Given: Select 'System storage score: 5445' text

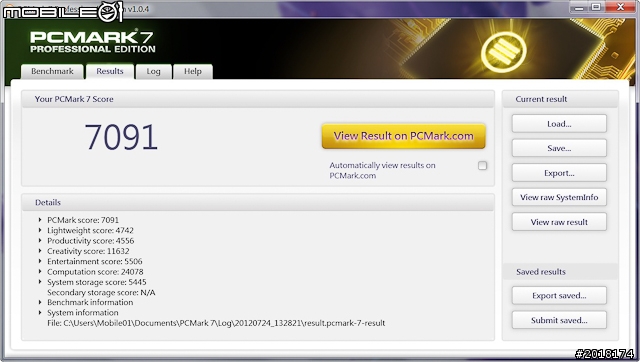Looking at the screenshot, I should pyautogui.click(x=97, y=282).
